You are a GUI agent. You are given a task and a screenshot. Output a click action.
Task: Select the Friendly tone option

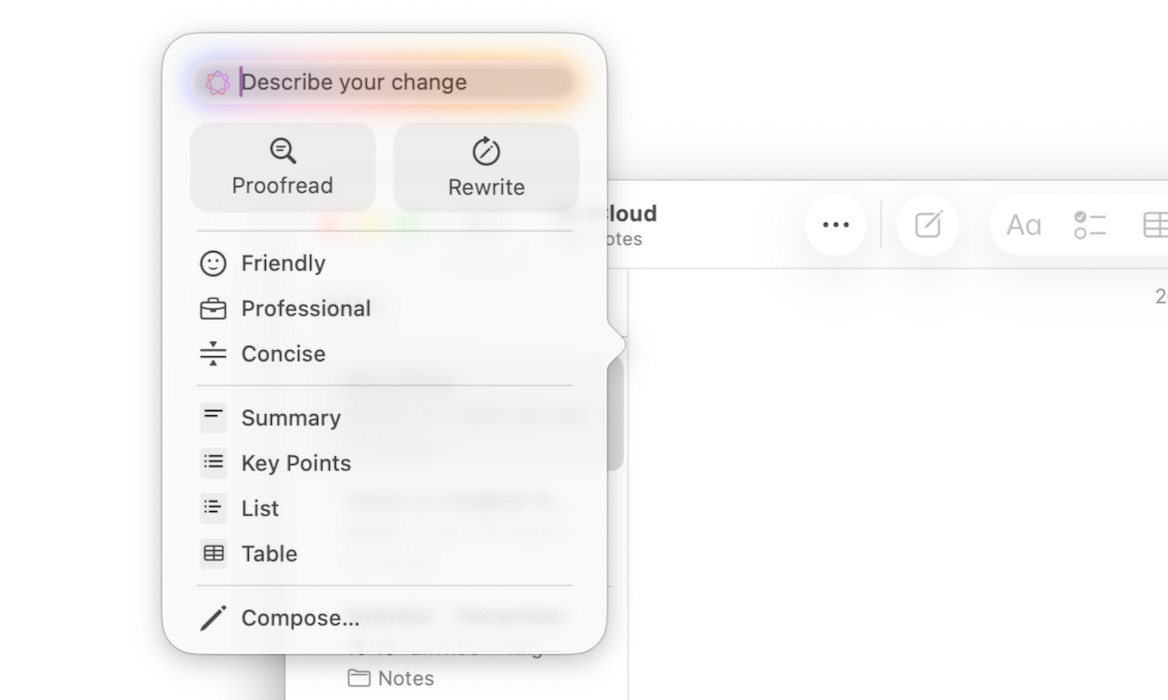(283, 263)
